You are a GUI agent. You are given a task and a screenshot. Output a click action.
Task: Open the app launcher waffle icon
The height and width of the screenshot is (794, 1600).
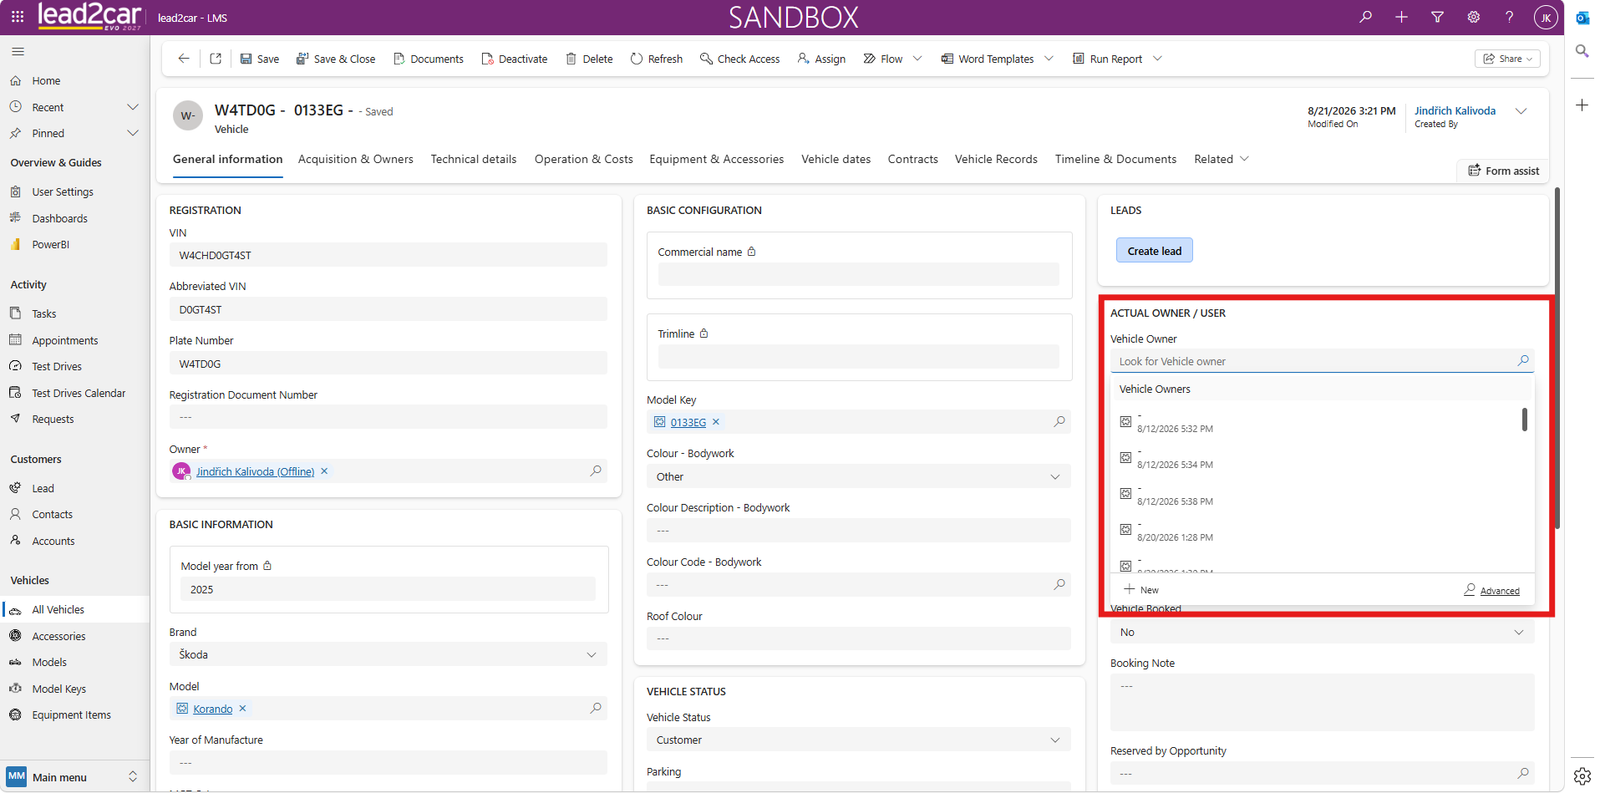[x=17, y=17]
